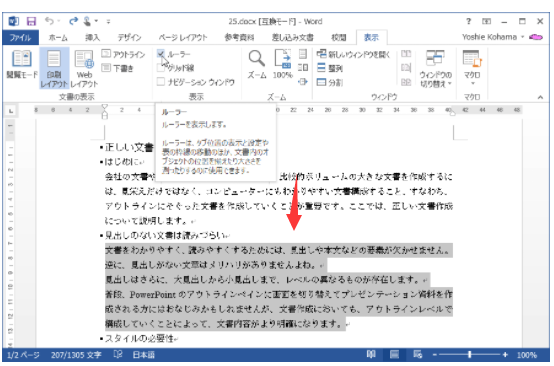Select print layout button in status bar
This screenshot has width=554, height=366.
(x=394, y=354)
